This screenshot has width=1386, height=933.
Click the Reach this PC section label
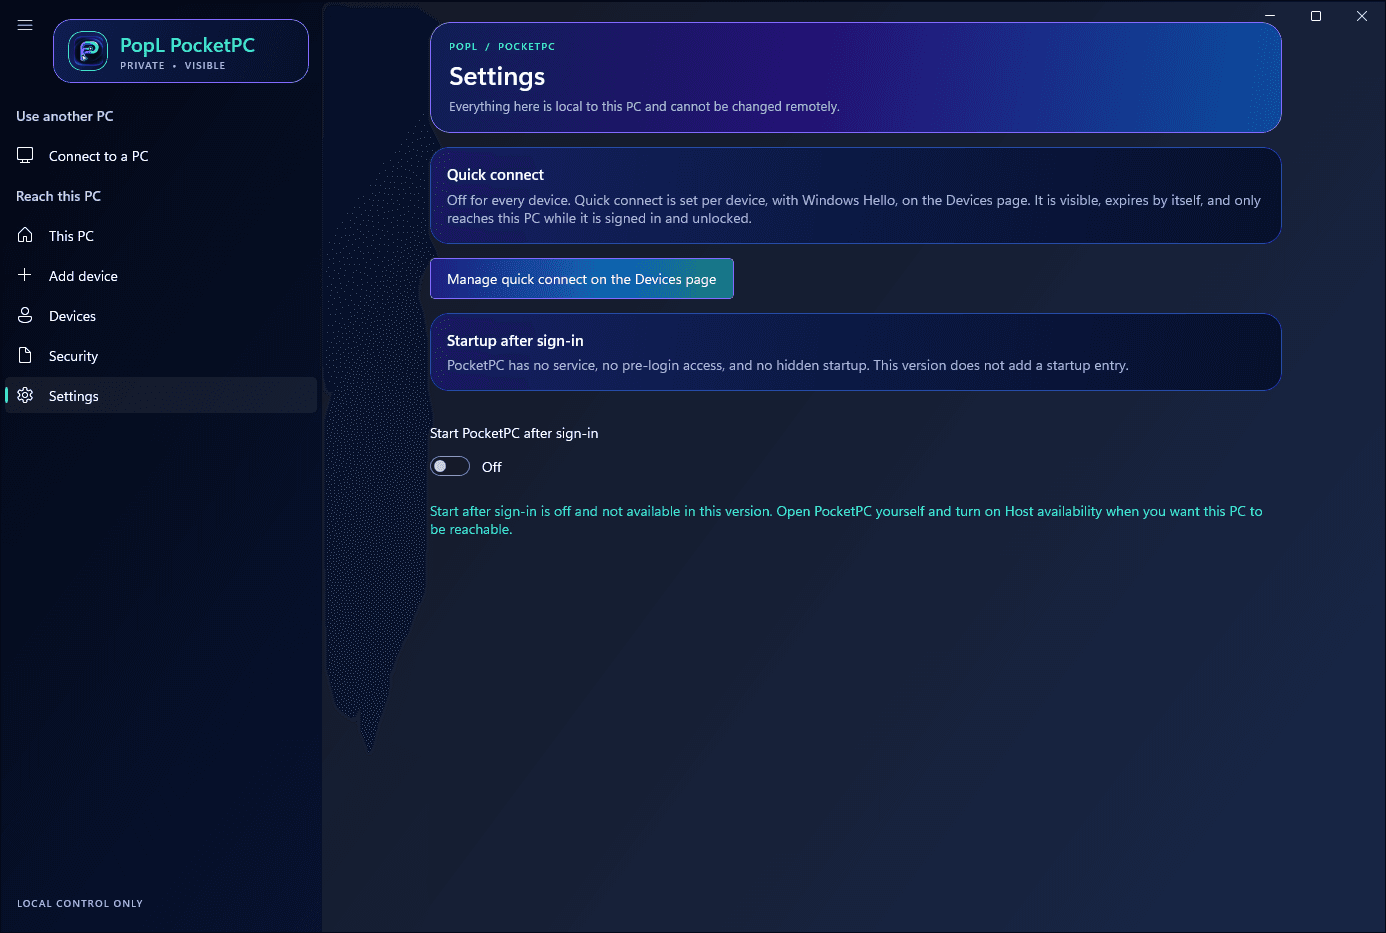click(x=58, y=196)
